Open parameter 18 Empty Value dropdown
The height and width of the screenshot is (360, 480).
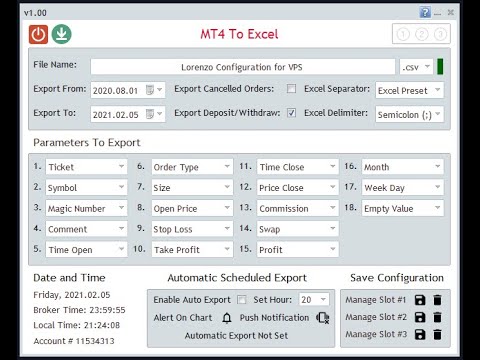(403, 208)
